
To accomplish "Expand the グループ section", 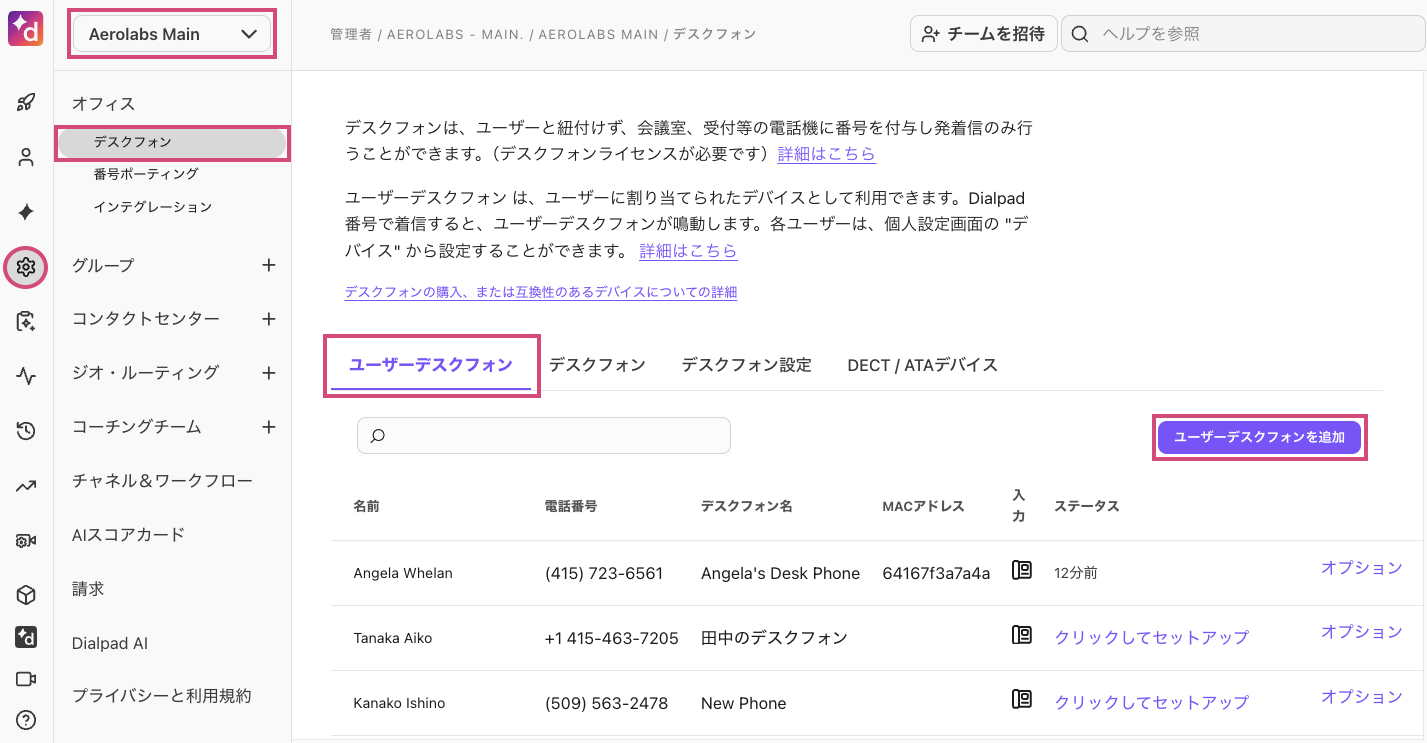I will pos(268,265).
